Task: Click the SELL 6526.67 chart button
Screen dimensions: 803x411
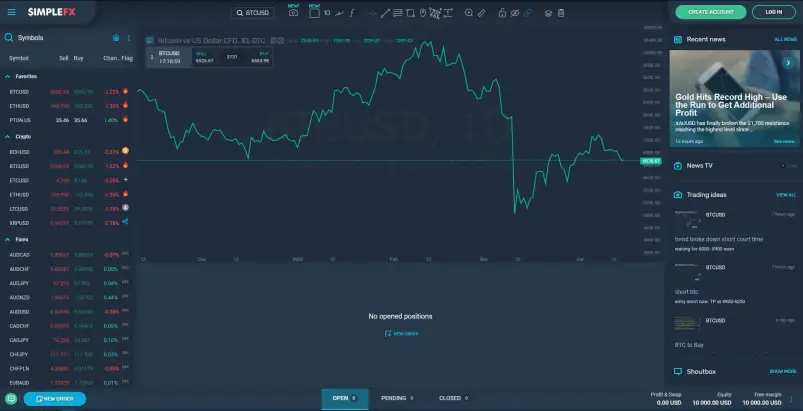Action: [x=205, y=57]
